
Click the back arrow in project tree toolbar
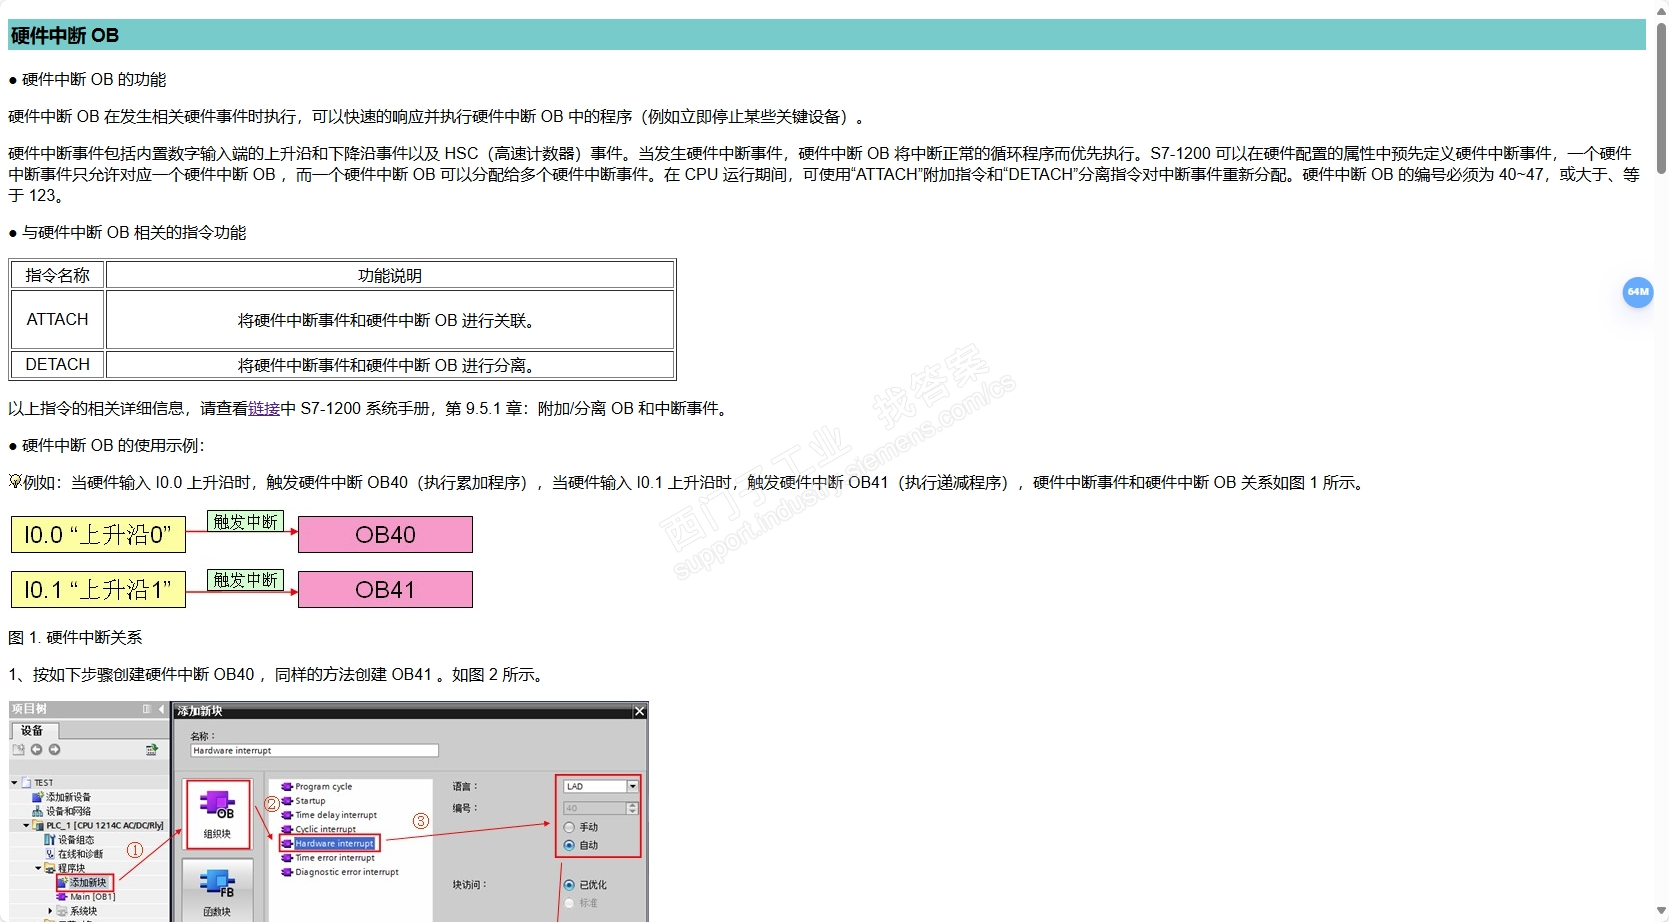coord(36,749)
